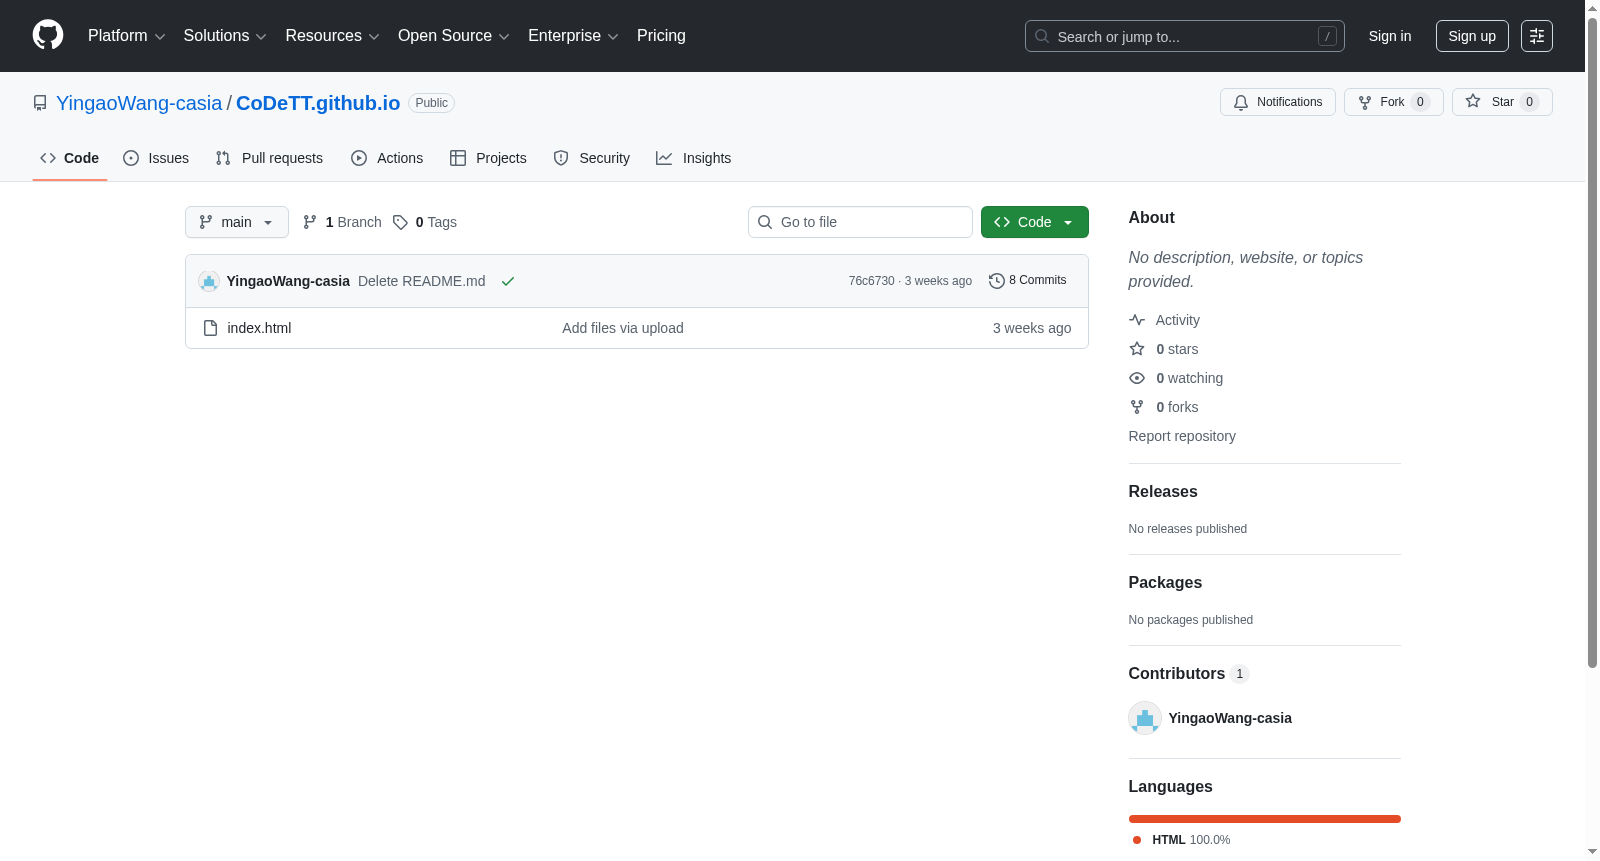Click the Go to file search field

pyautogui.click(x=860, y=222)
